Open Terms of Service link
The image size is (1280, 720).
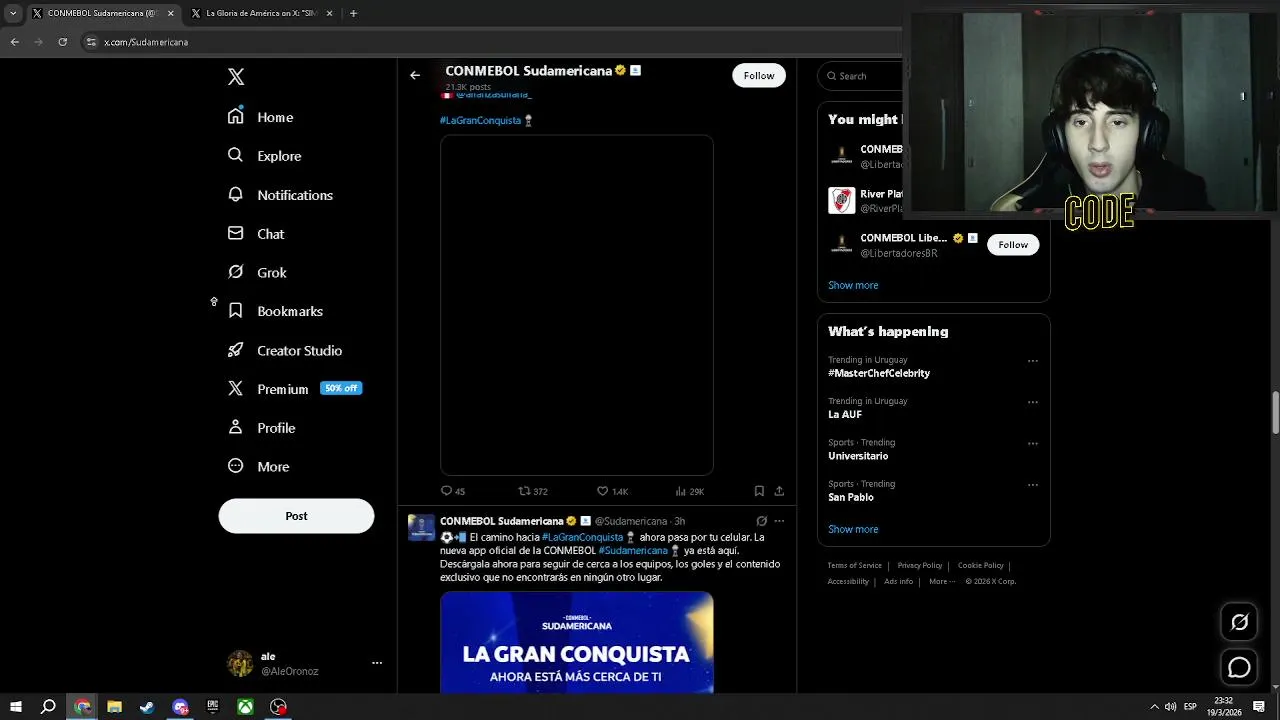coord(855,566)
